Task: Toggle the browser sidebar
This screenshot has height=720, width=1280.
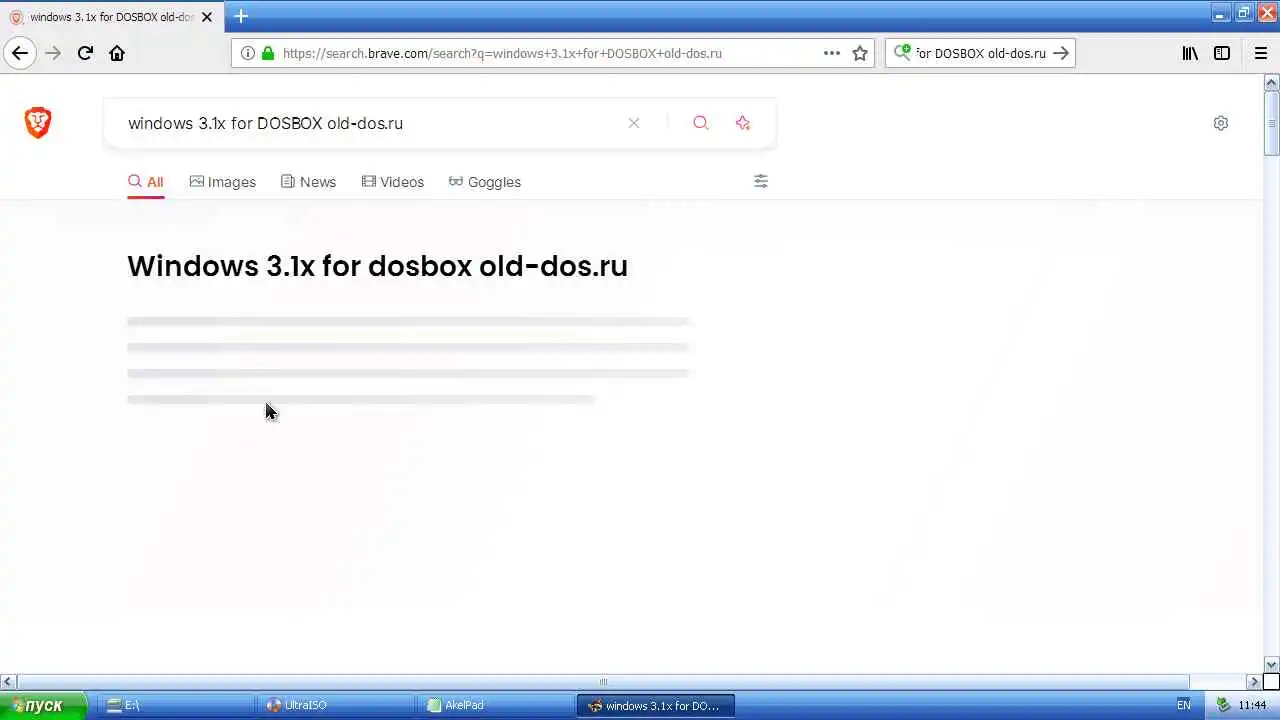Action: click(1222, 53)
